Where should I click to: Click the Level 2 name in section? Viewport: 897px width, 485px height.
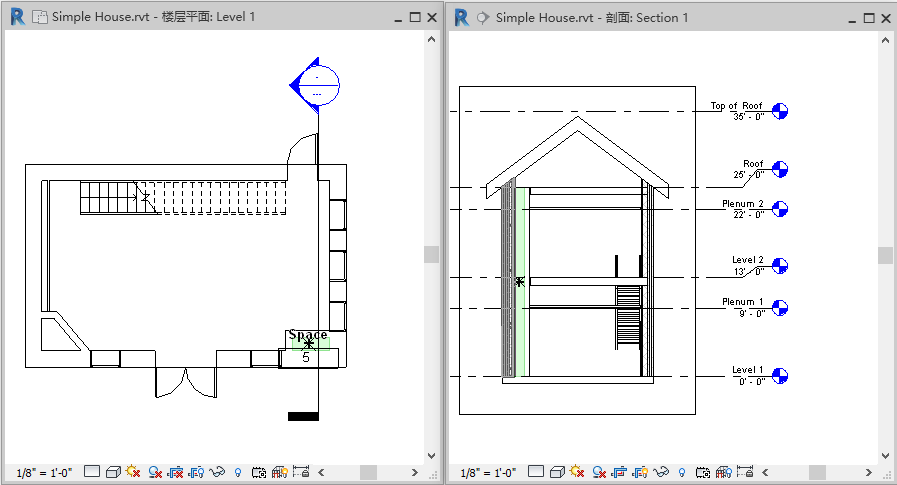(x=748, y=260)
